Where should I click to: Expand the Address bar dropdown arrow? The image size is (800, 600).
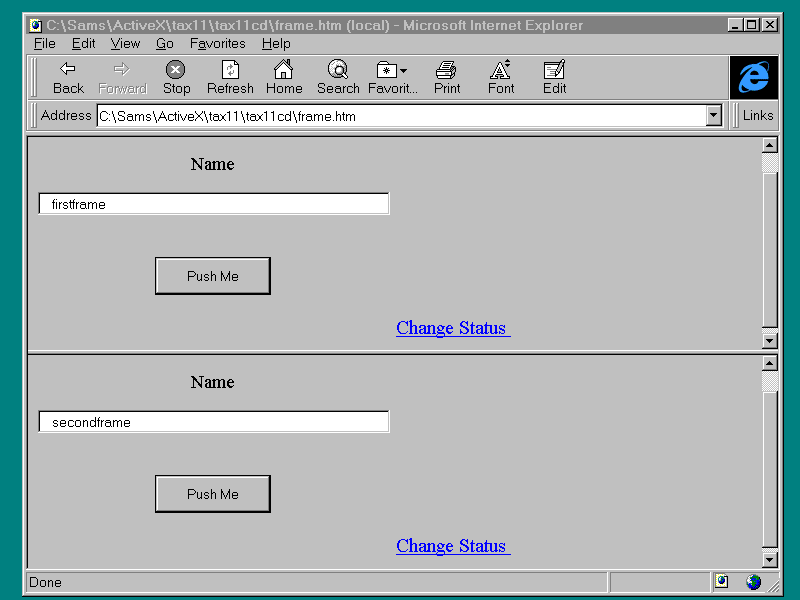click(713, 116)
